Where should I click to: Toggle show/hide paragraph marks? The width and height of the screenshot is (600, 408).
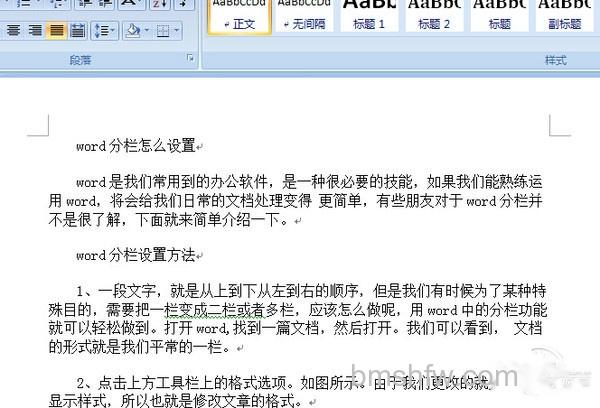point(184,3)
